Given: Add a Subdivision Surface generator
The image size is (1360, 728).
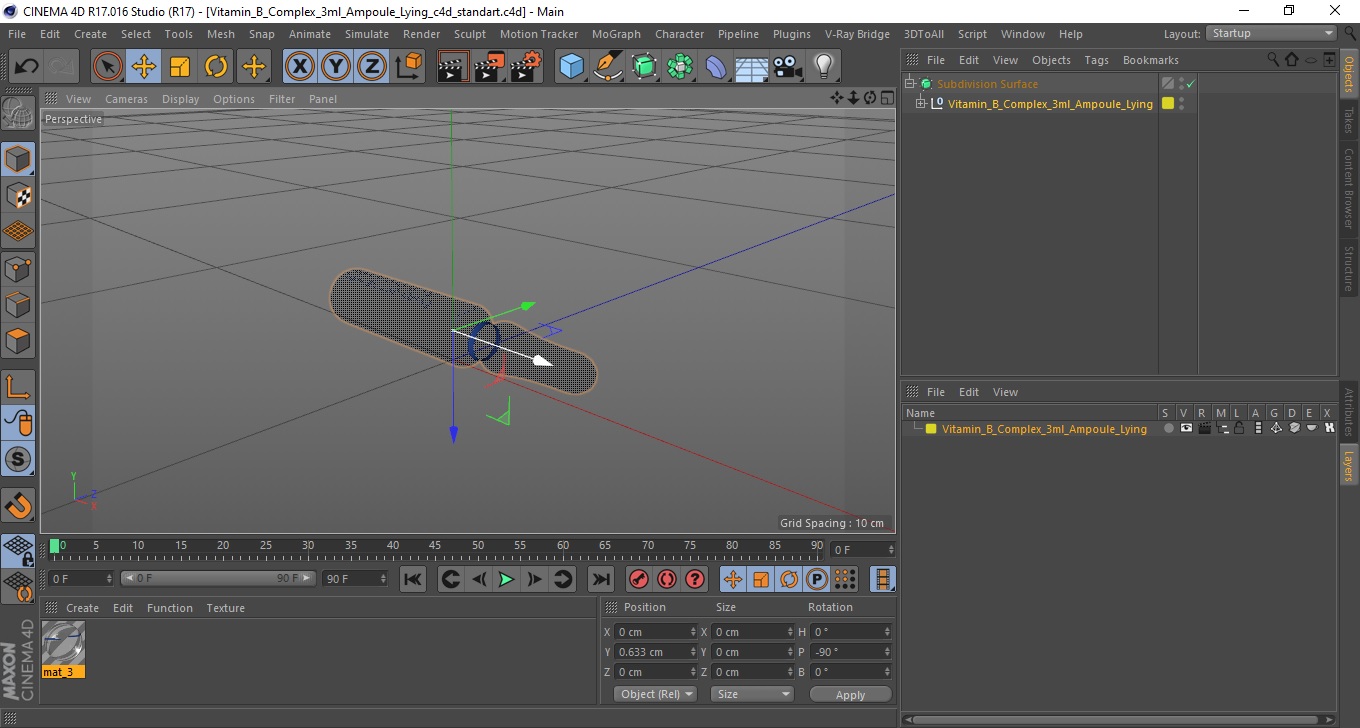Looking at the screenshot, I should coord(644,67).
